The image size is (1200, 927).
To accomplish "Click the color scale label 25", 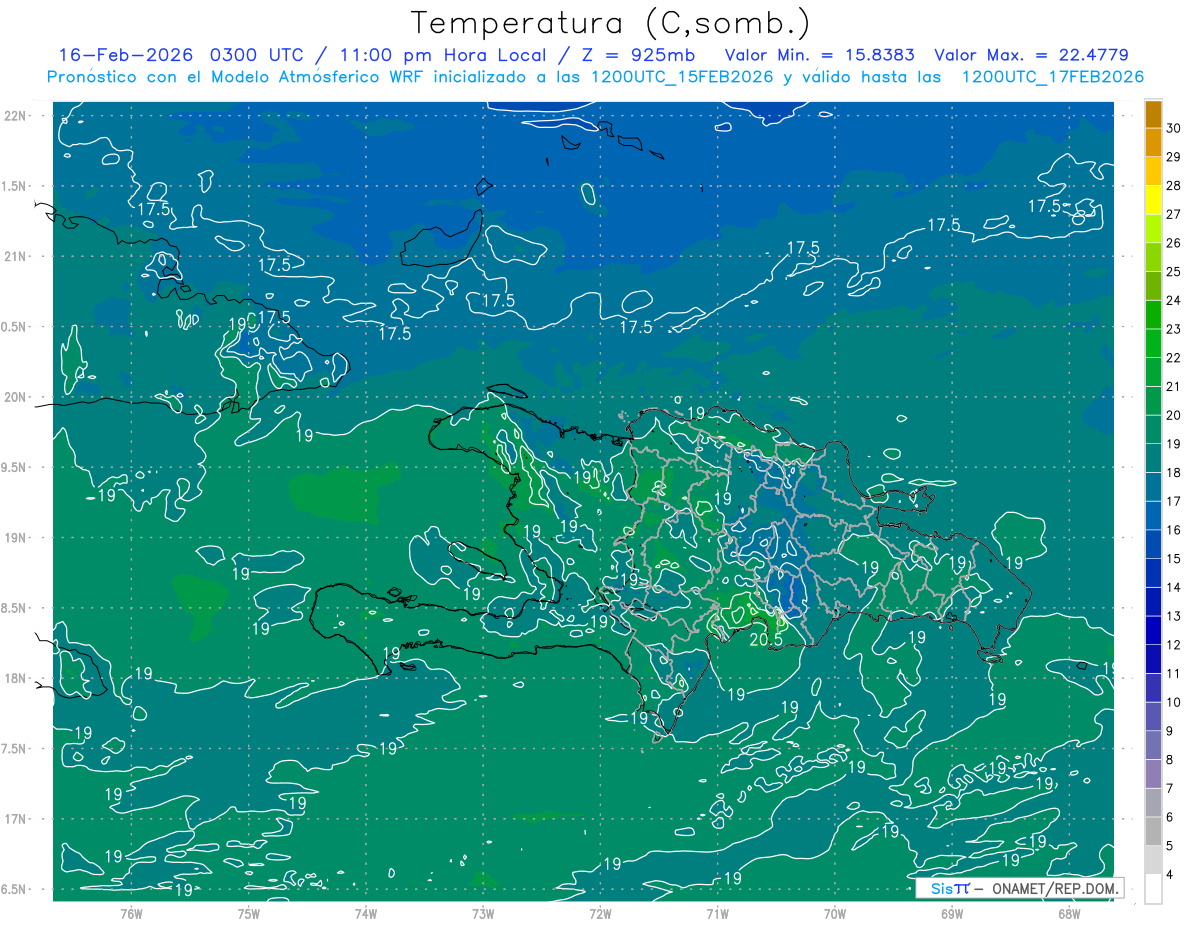I will (x=1174, y=272).
